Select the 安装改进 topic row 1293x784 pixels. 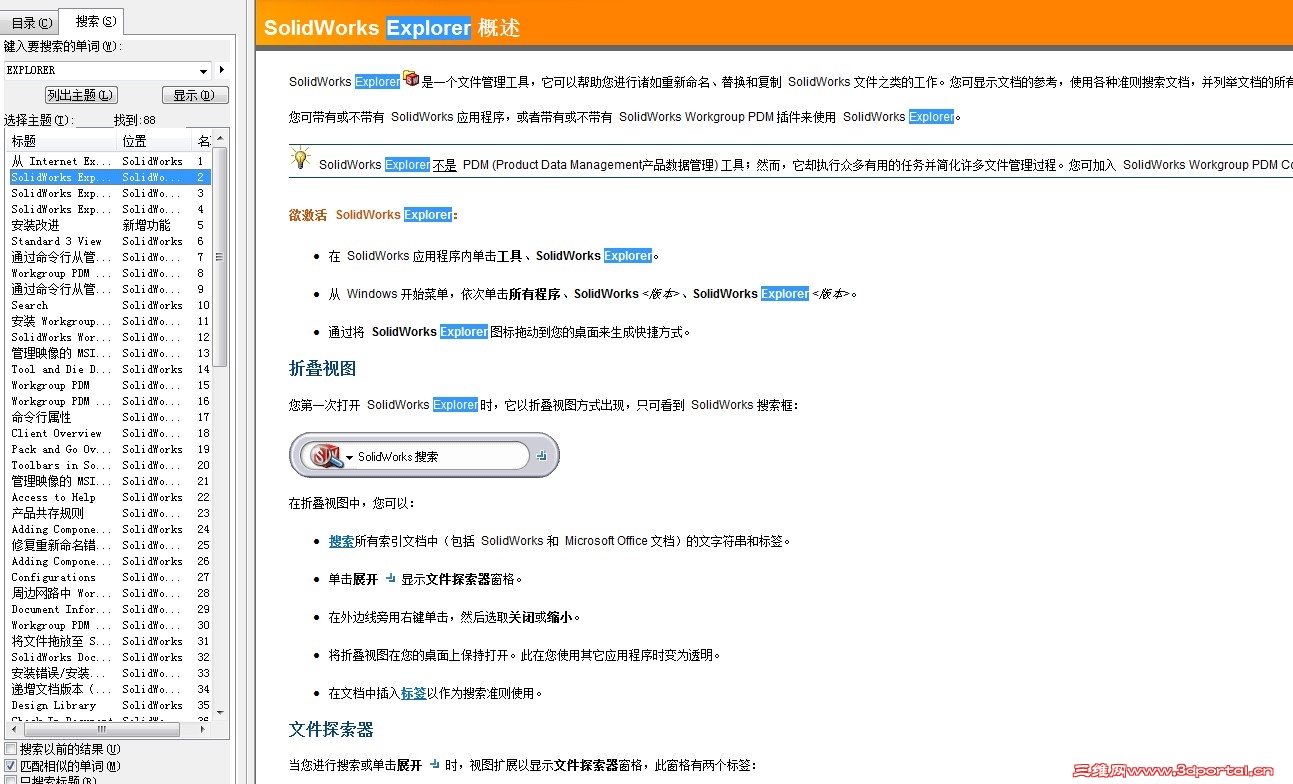(110, 225)
